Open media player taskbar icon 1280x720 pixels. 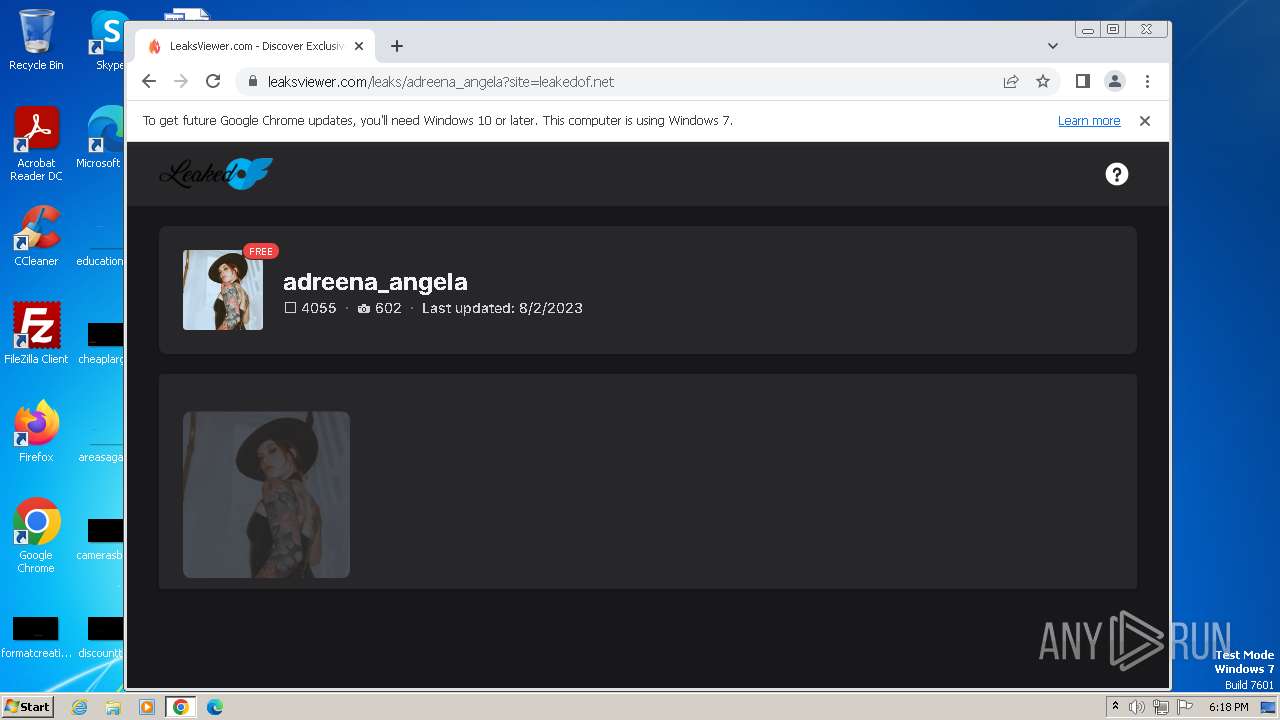(146, 707)
